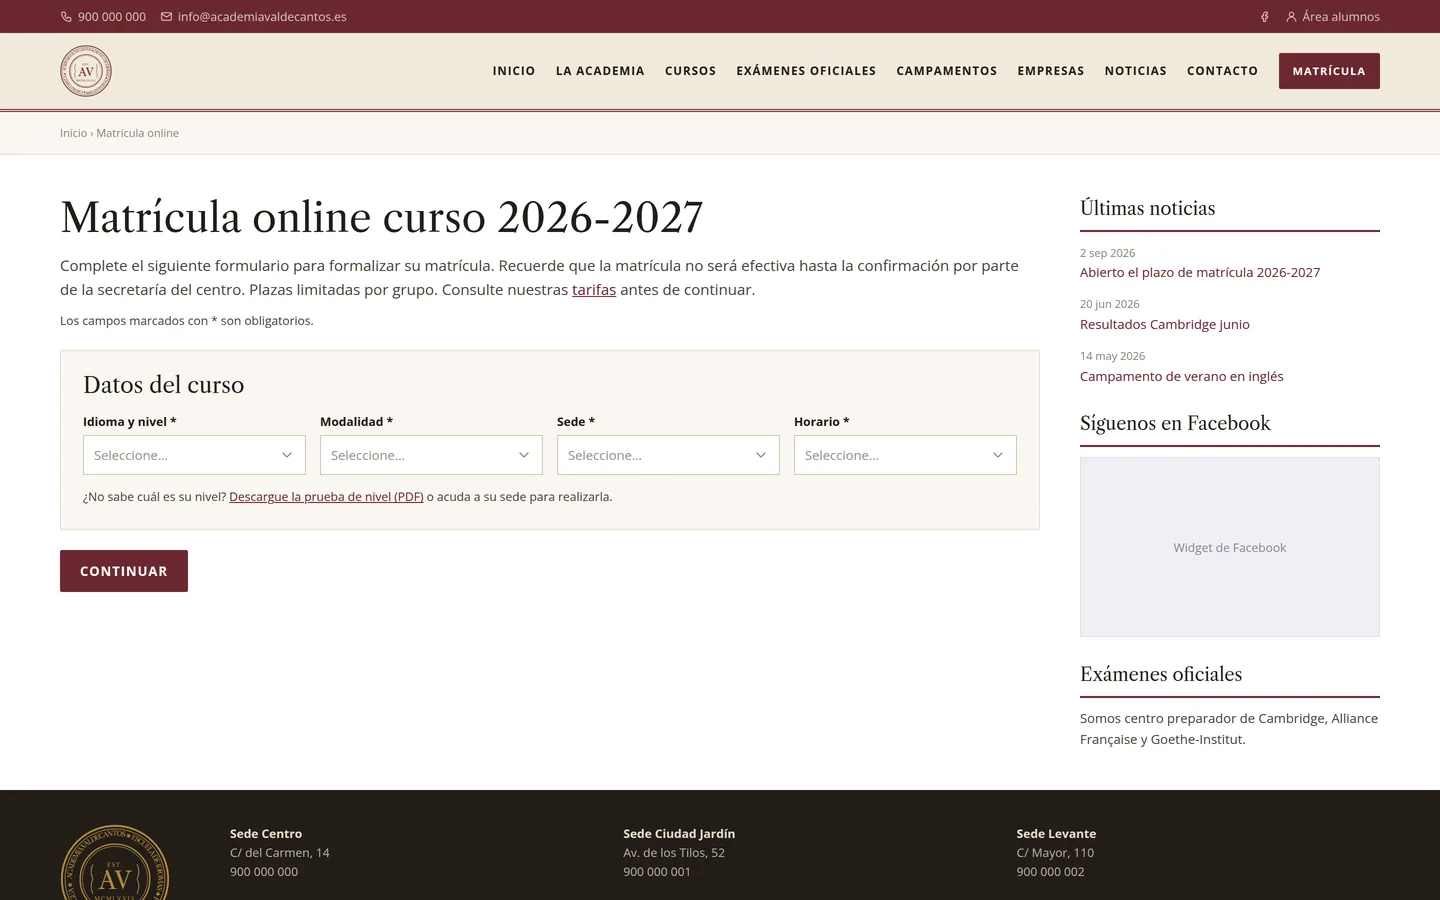1440x900 pixels.
Task: Expand the Horario selection dropdown
Action: point(905,455)
